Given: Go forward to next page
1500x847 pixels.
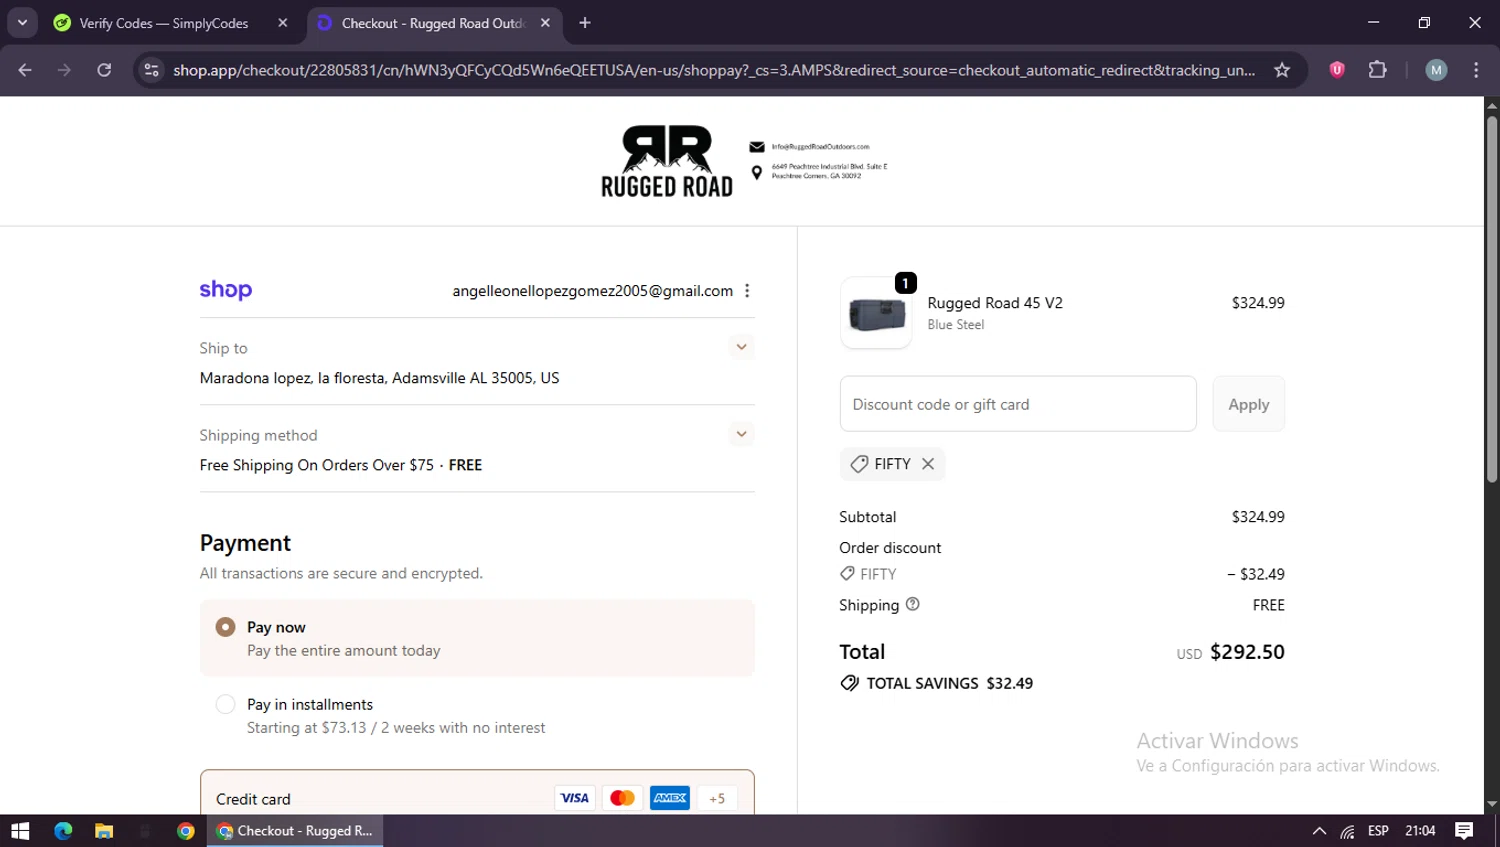Looking at the screenshot, I should pos(64,70).
